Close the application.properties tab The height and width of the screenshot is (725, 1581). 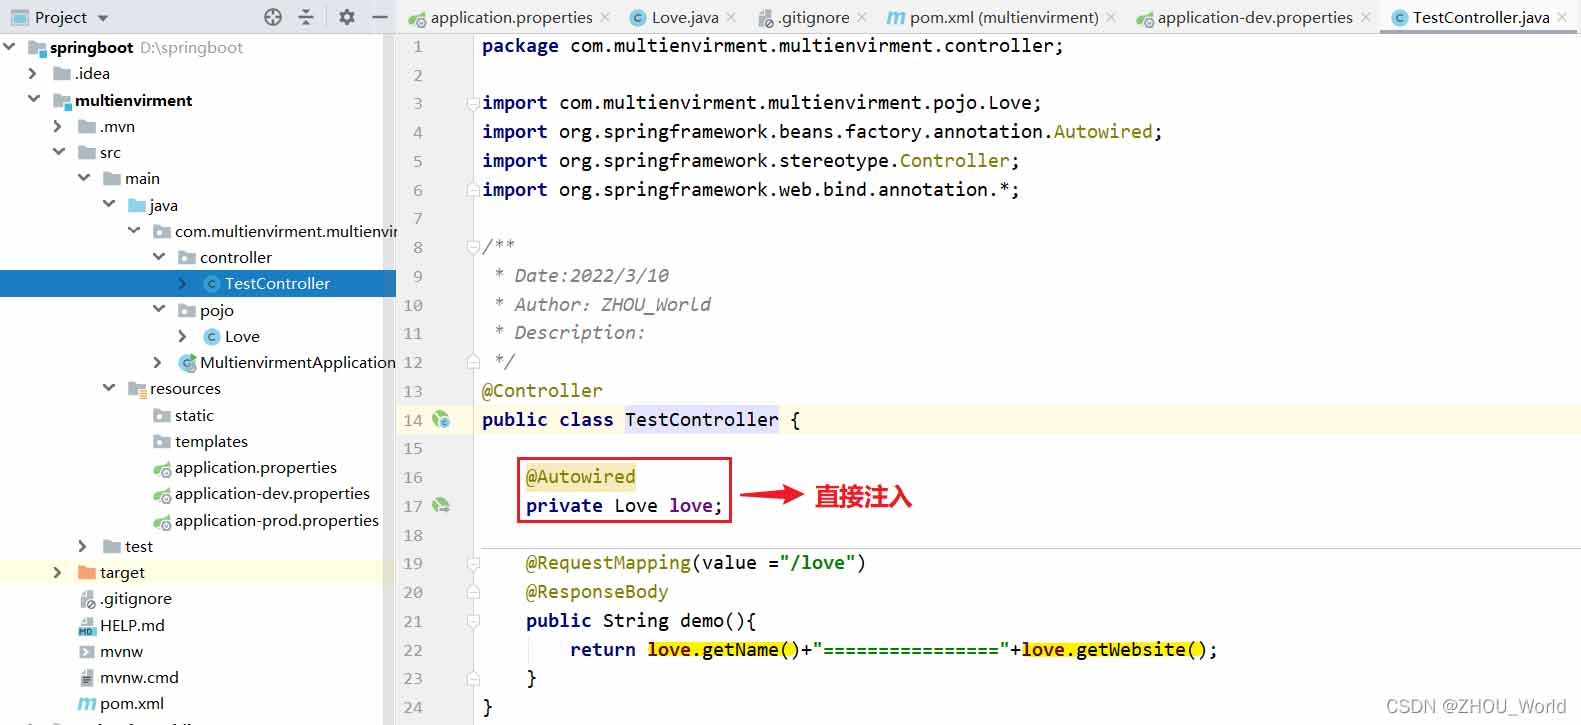click(x=606, y=17)
